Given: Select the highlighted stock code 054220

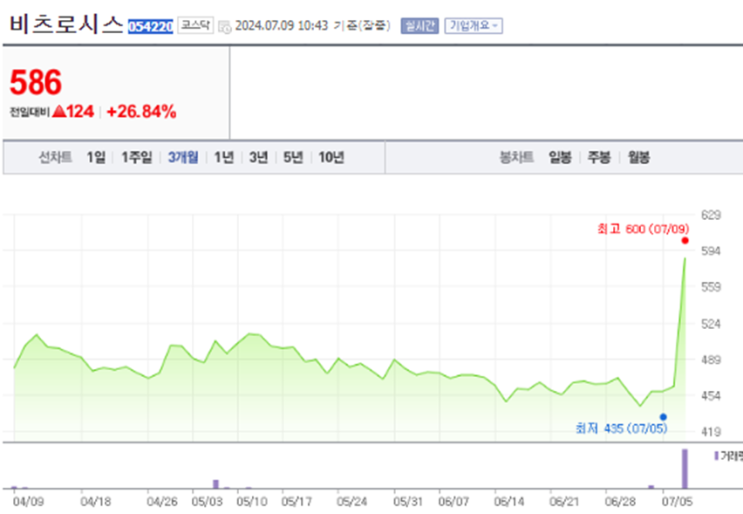Looking at the screenshot, I should (x=150, y=27).
